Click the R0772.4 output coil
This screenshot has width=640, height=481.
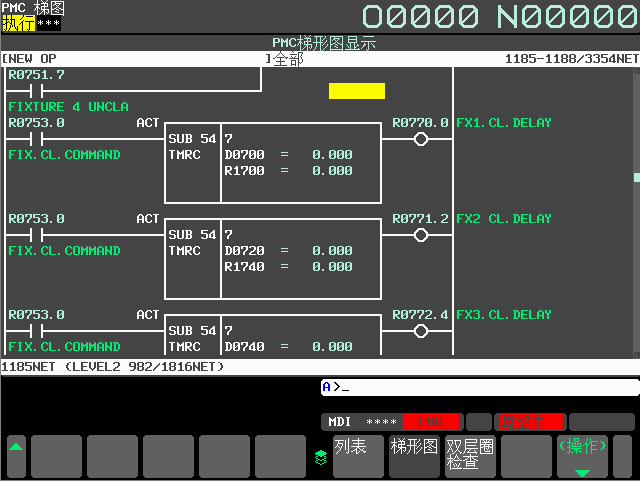[x=420, y=331]
